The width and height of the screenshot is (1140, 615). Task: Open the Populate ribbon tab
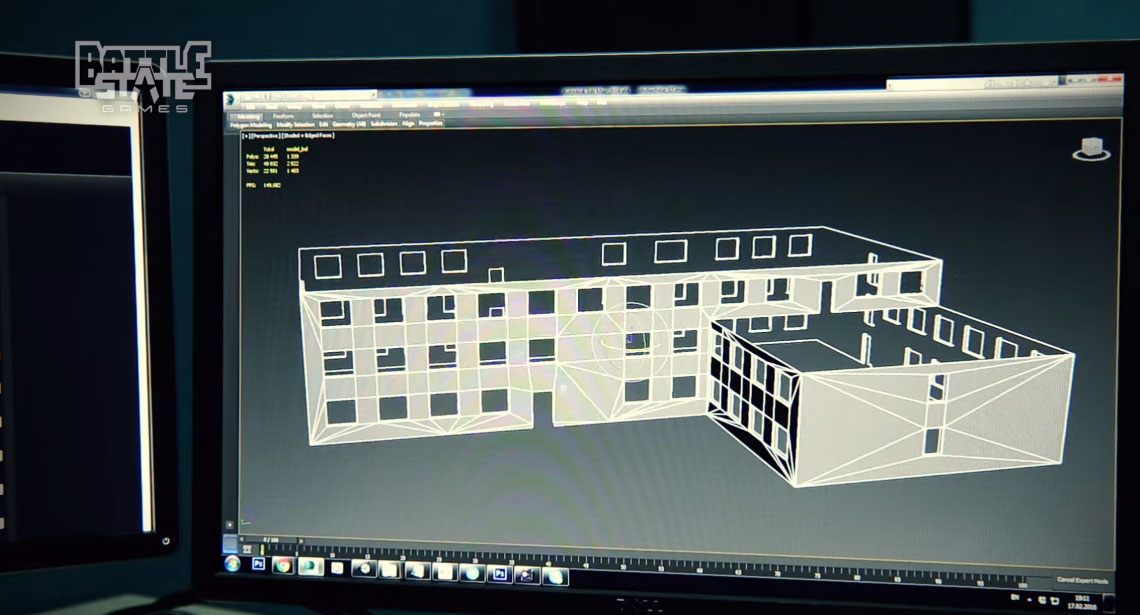[x=410, y=116]
